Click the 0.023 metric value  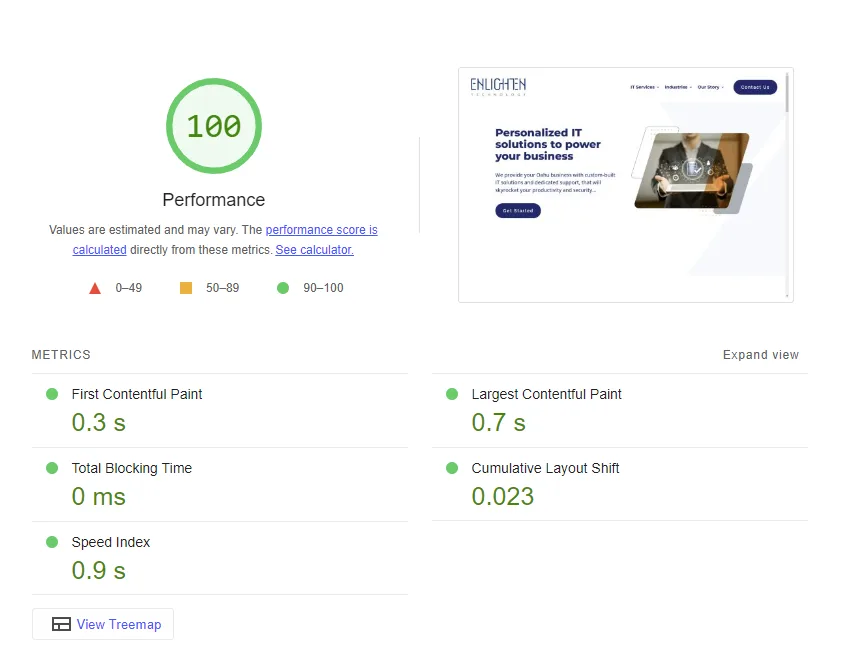tap(503, 497)
